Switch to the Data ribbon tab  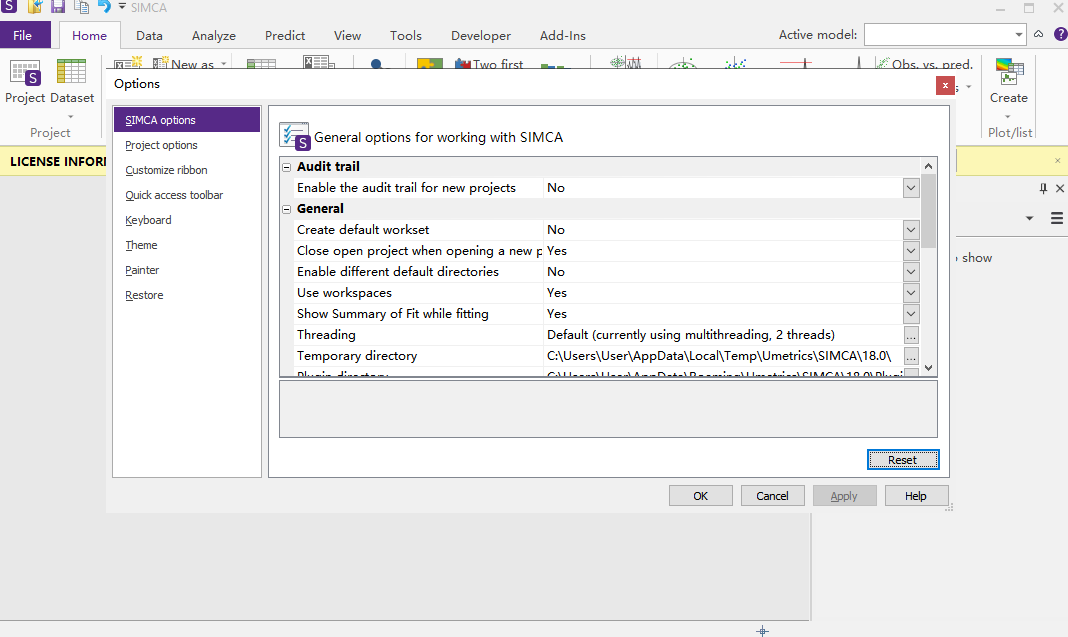(x=149, y=35)
